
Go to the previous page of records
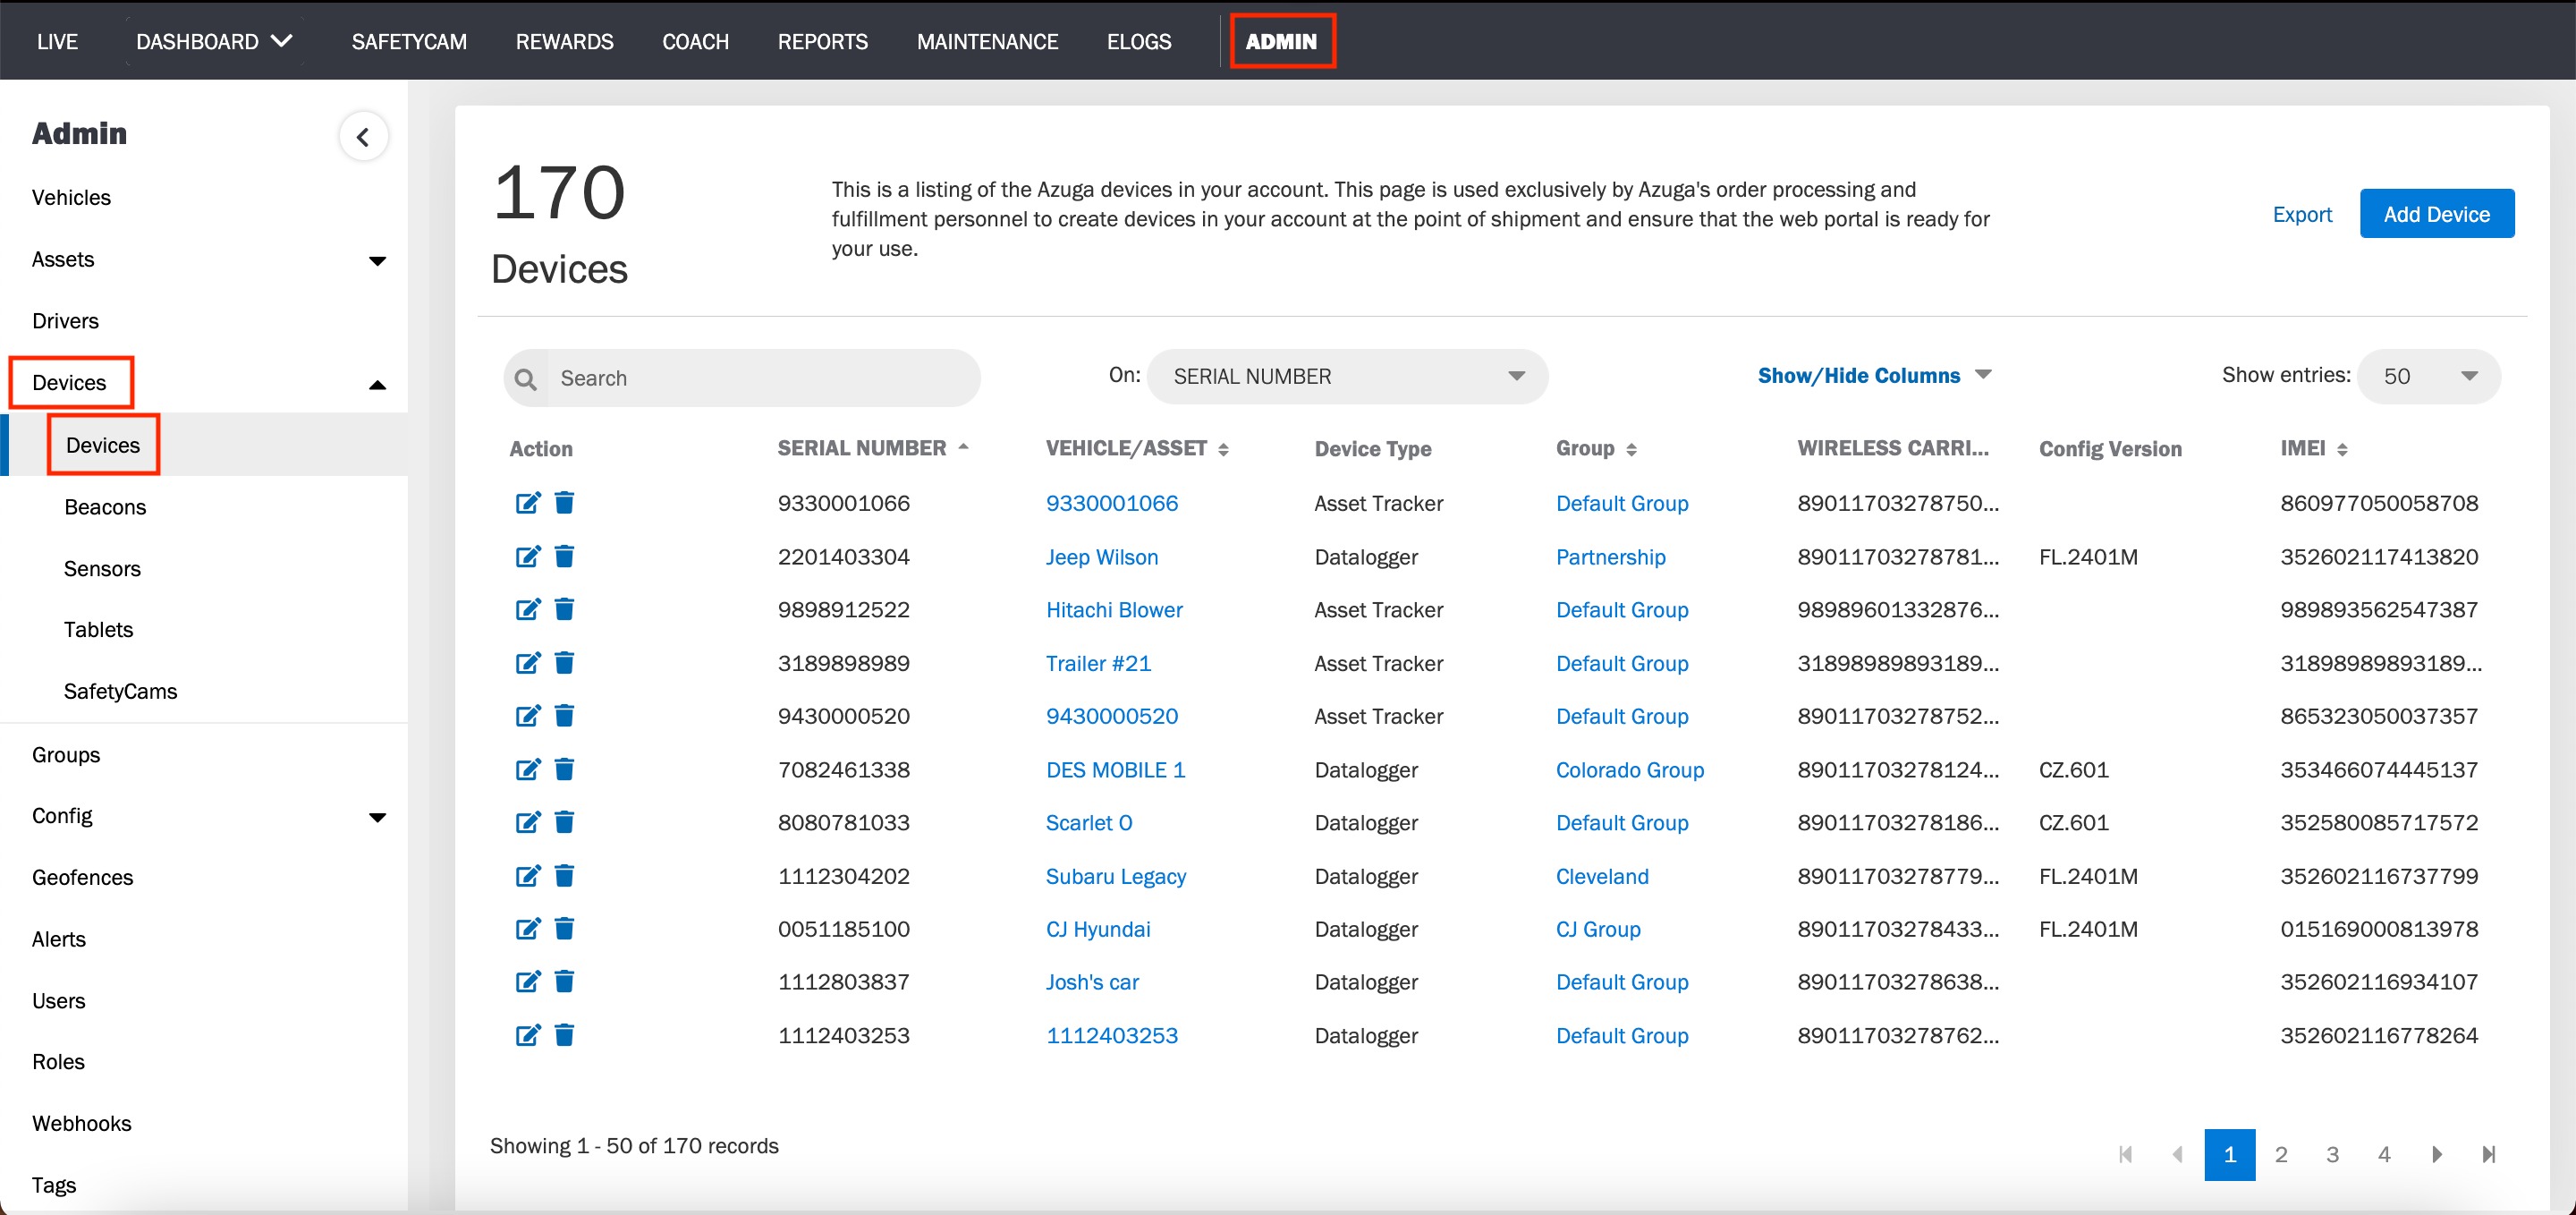(2177, 1155)
